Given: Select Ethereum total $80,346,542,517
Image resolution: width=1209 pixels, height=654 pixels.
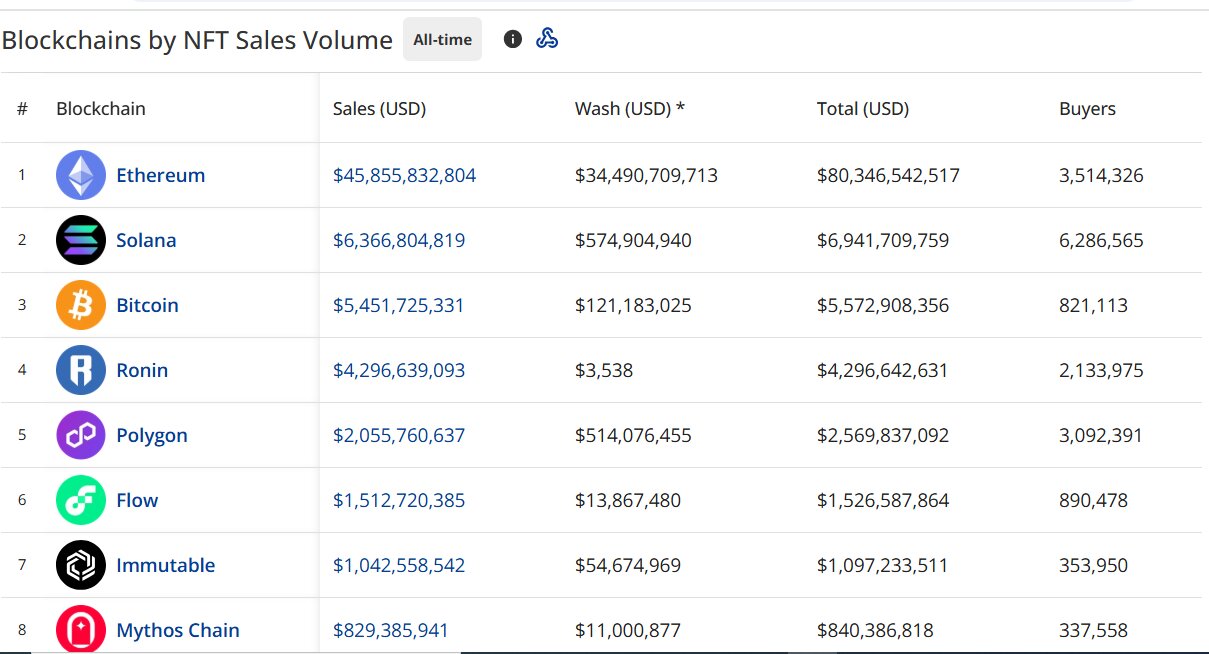Looking at the screenshot, I should tap(888, 175).
